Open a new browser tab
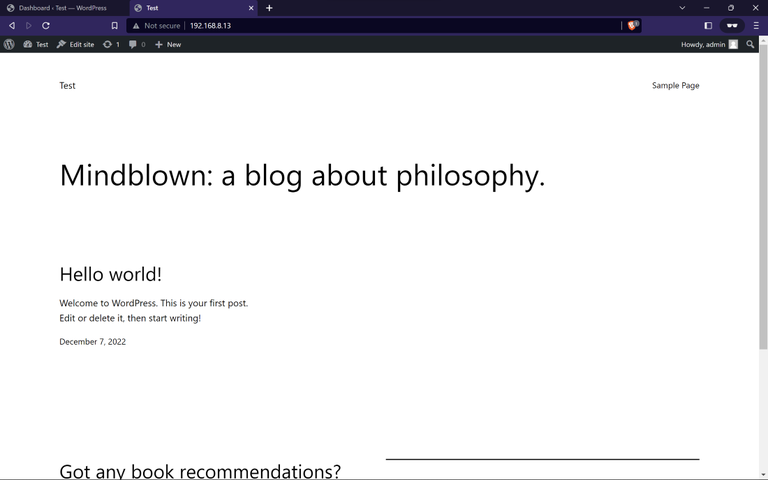This screenshot has height=480, width=768. coord(269,8)
